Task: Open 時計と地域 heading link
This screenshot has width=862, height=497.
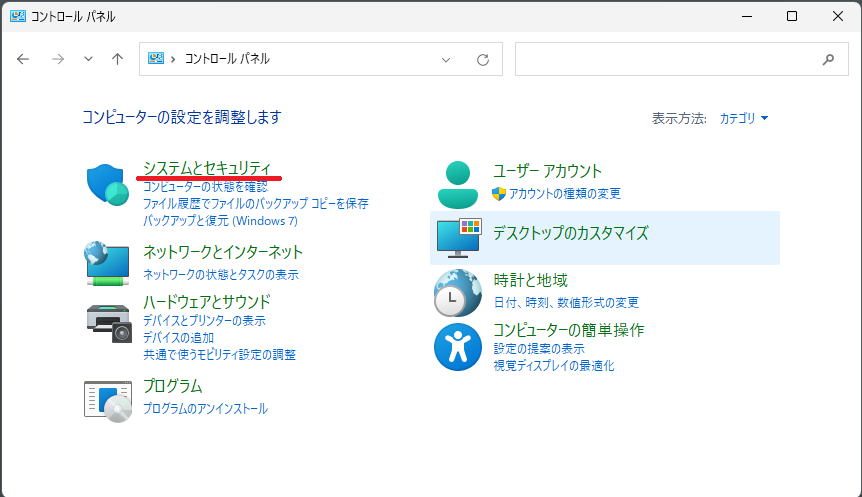Action: pyautogui.click(x=531, y=280)
